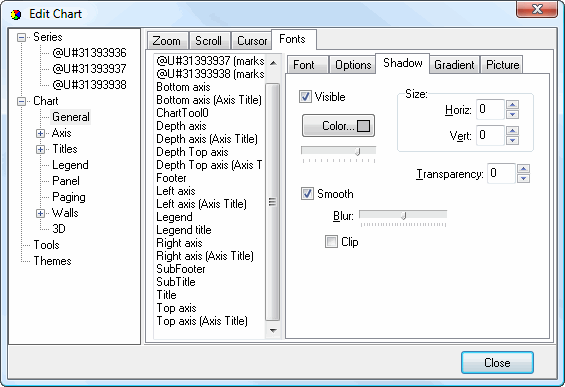Decrease Horiz size with down arrow
565x387 pixels.
pyautogui.click(x=512, y=114)
